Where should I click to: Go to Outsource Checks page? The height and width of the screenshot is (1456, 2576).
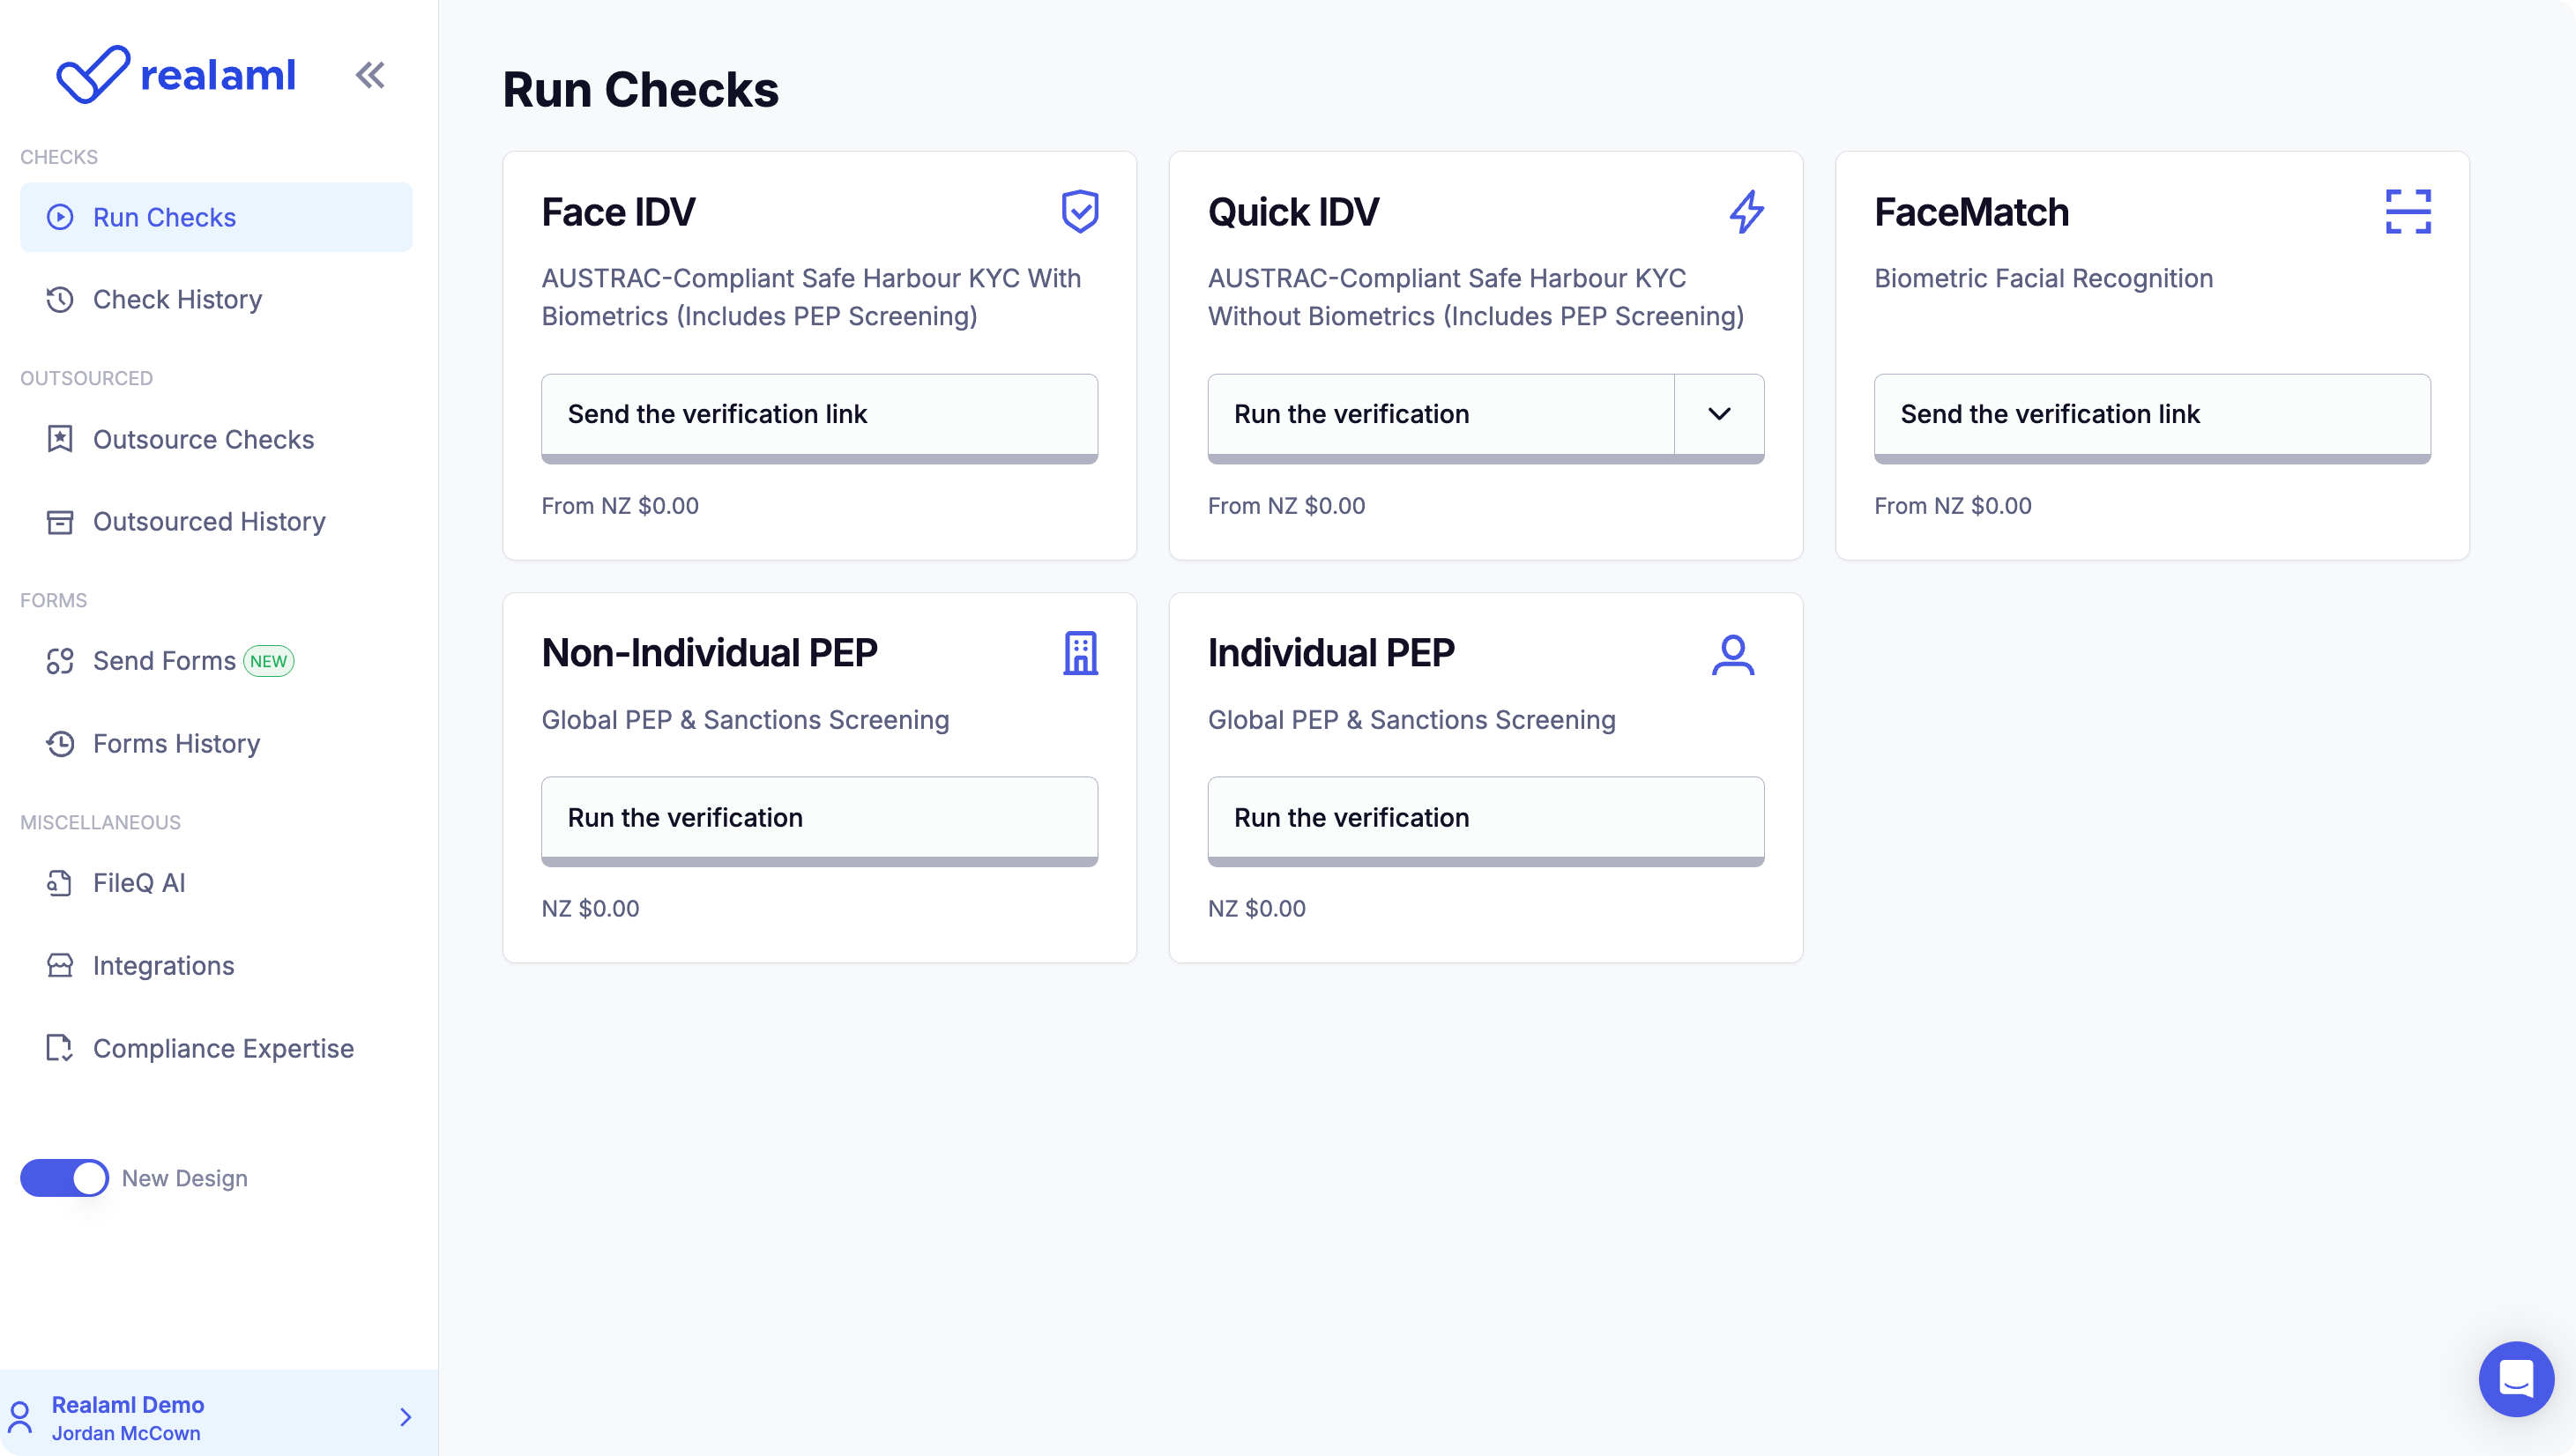coord(203,440)
